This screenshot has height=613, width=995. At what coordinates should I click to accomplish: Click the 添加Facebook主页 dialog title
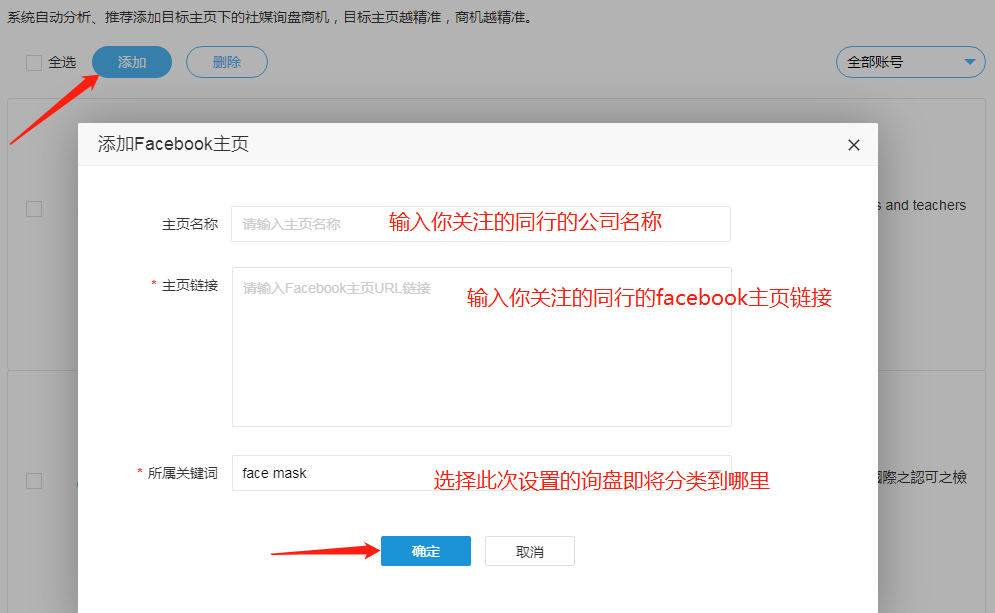[173, 144]
